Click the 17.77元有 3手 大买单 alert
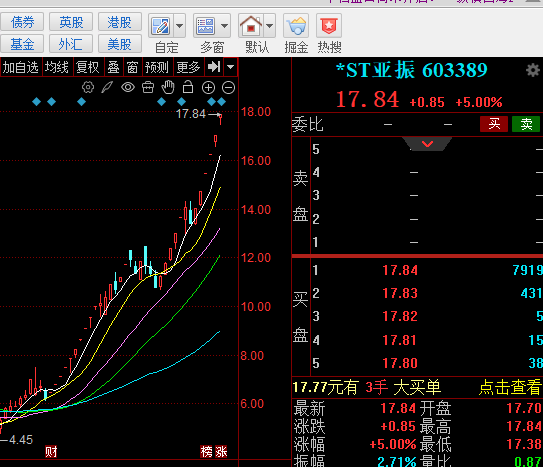The width and height of the screenshot is (543, 467). (x=367, y=387)
